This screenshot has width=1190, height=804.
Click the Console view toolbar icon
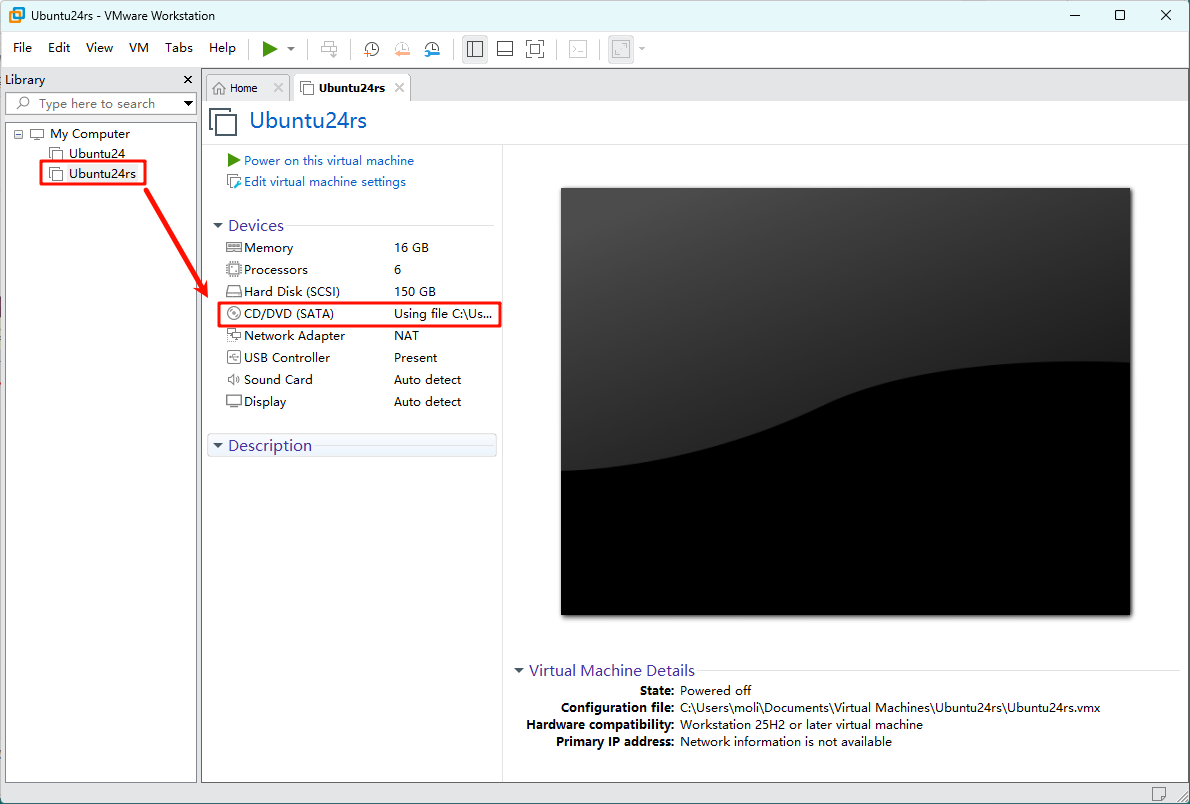pyautogui.click(x=578, y=49)
